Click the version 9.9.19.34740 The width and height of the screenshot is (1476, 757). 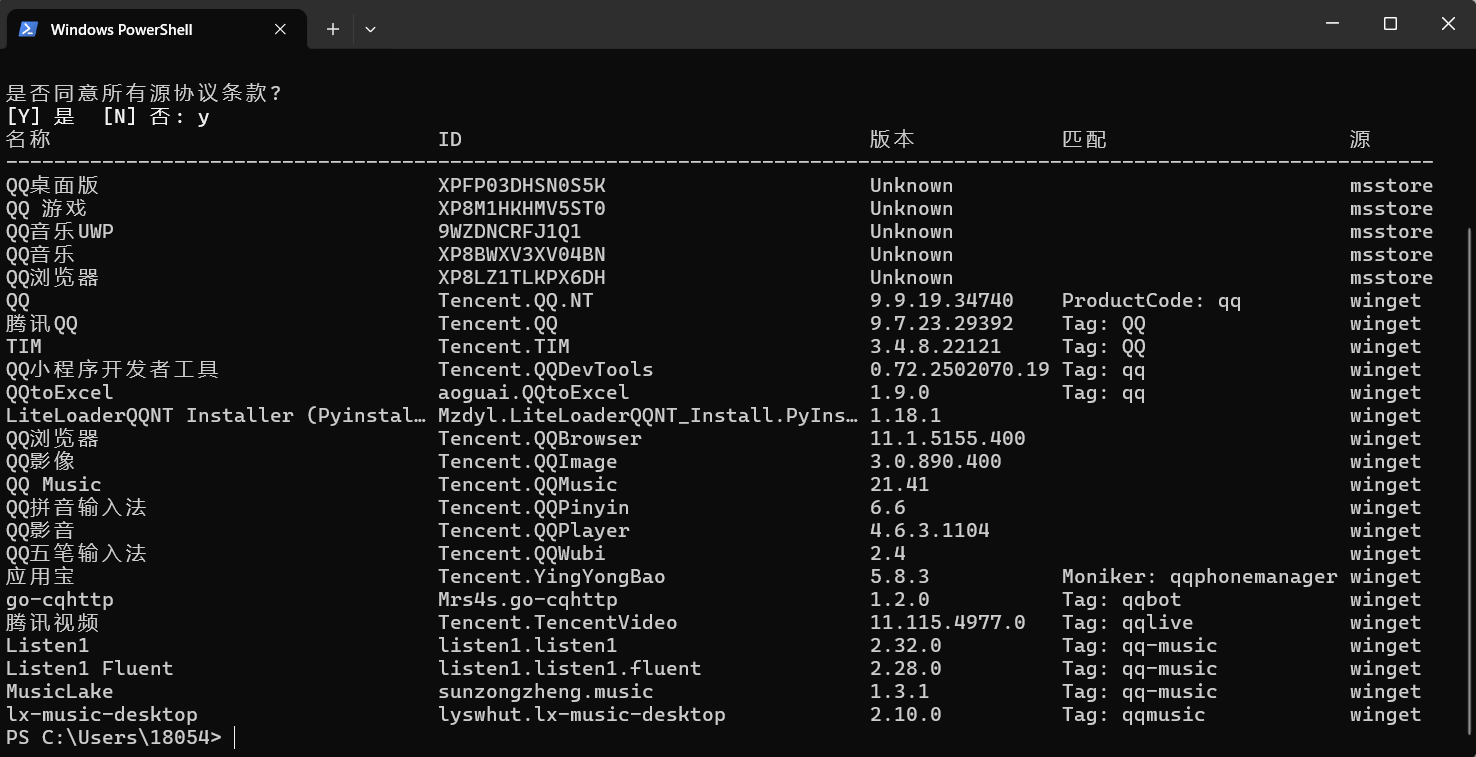942,300
